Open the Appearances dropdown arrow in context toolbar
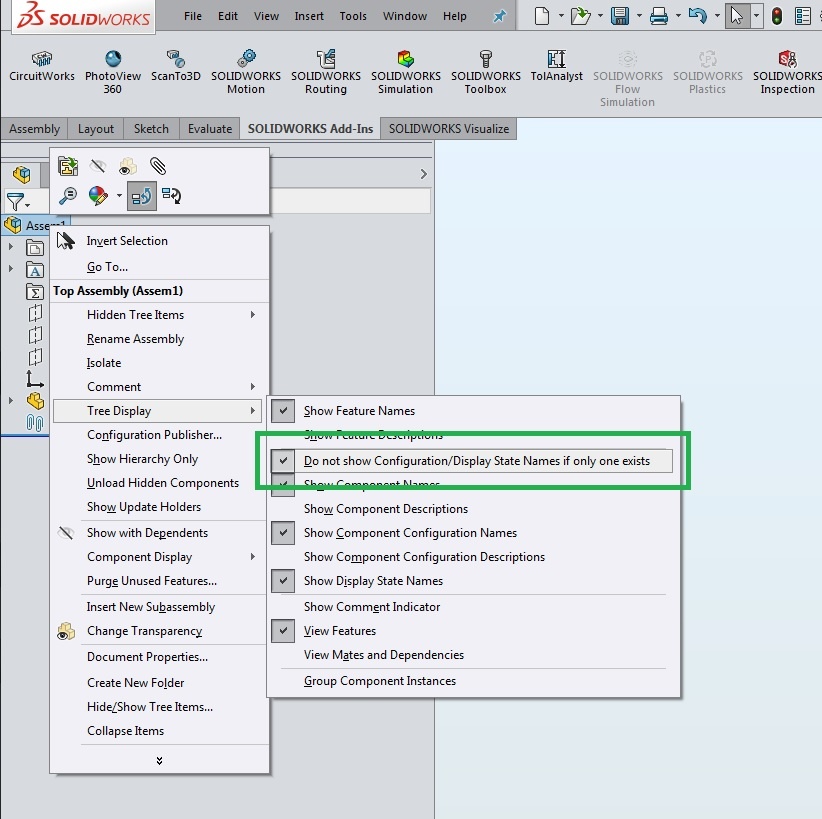 point(120,196)
